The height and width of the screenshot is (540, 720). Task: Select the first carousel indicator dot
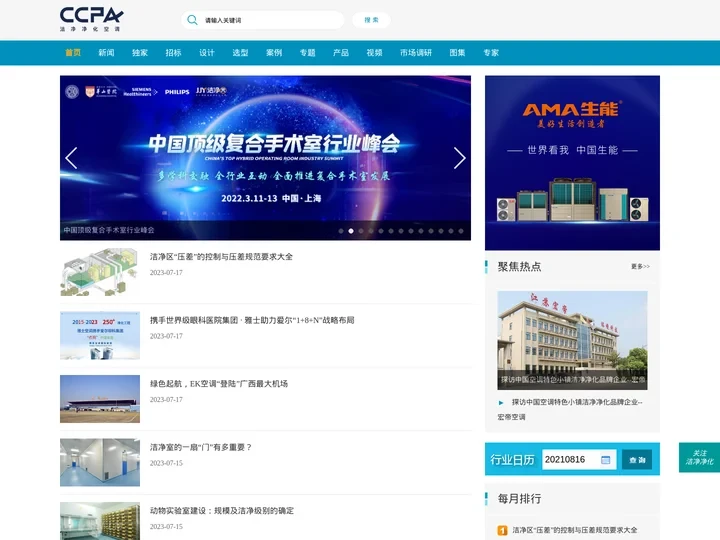click(x=341, y=231)
